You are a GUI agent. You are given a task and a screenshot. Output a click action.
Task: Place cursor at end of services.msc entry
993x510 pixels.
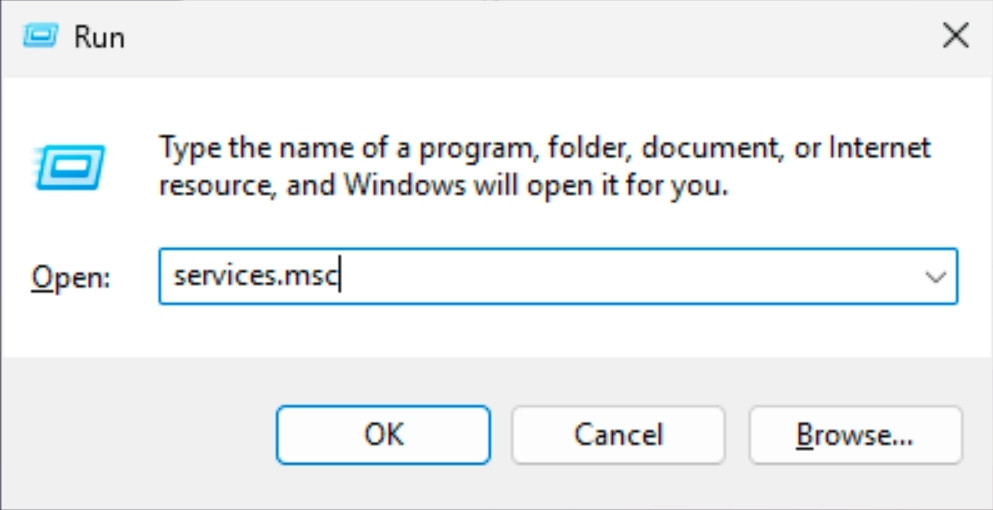[342, 277]
